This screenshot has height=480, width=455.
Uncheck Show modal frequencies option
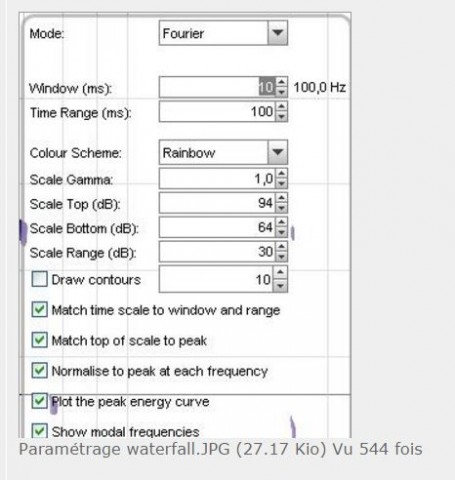[39, 431]
